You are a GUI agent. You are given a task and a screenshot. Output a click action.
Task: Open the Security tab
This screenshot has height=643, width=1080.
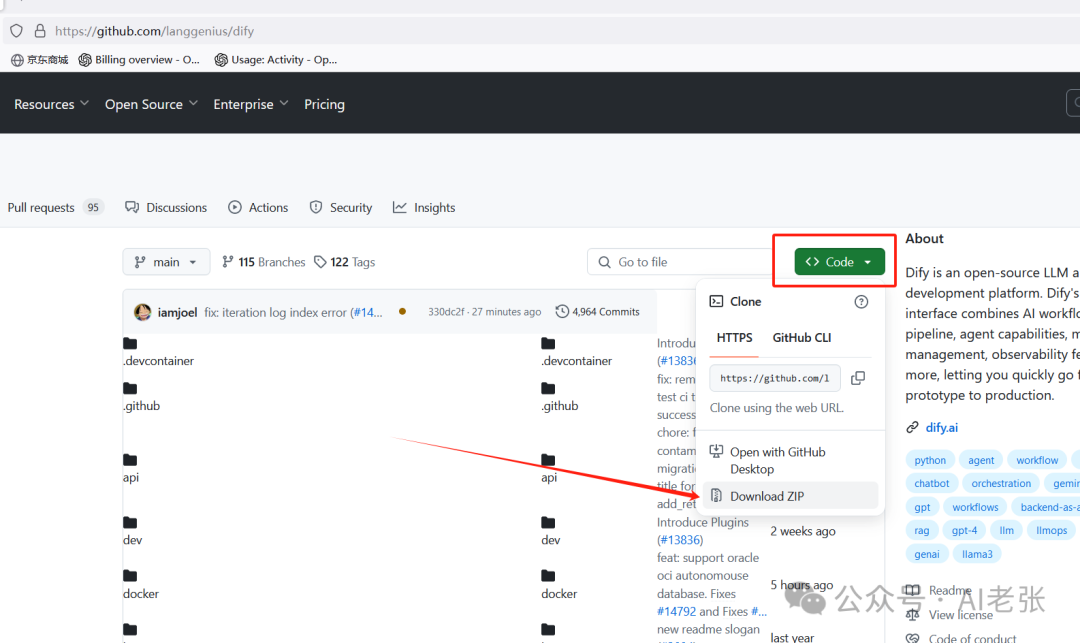click(341, 207)
